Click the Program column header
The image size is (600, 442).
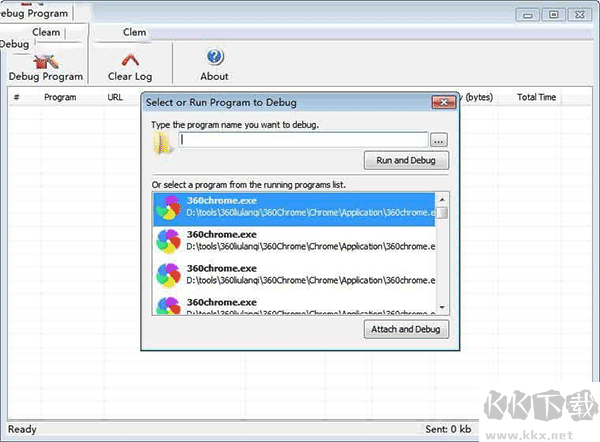click(x=60, y=97)
